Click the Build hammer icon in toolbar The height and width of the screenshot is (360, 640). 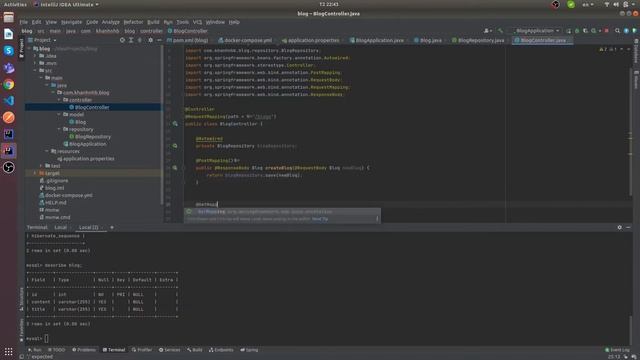[500, 31]
